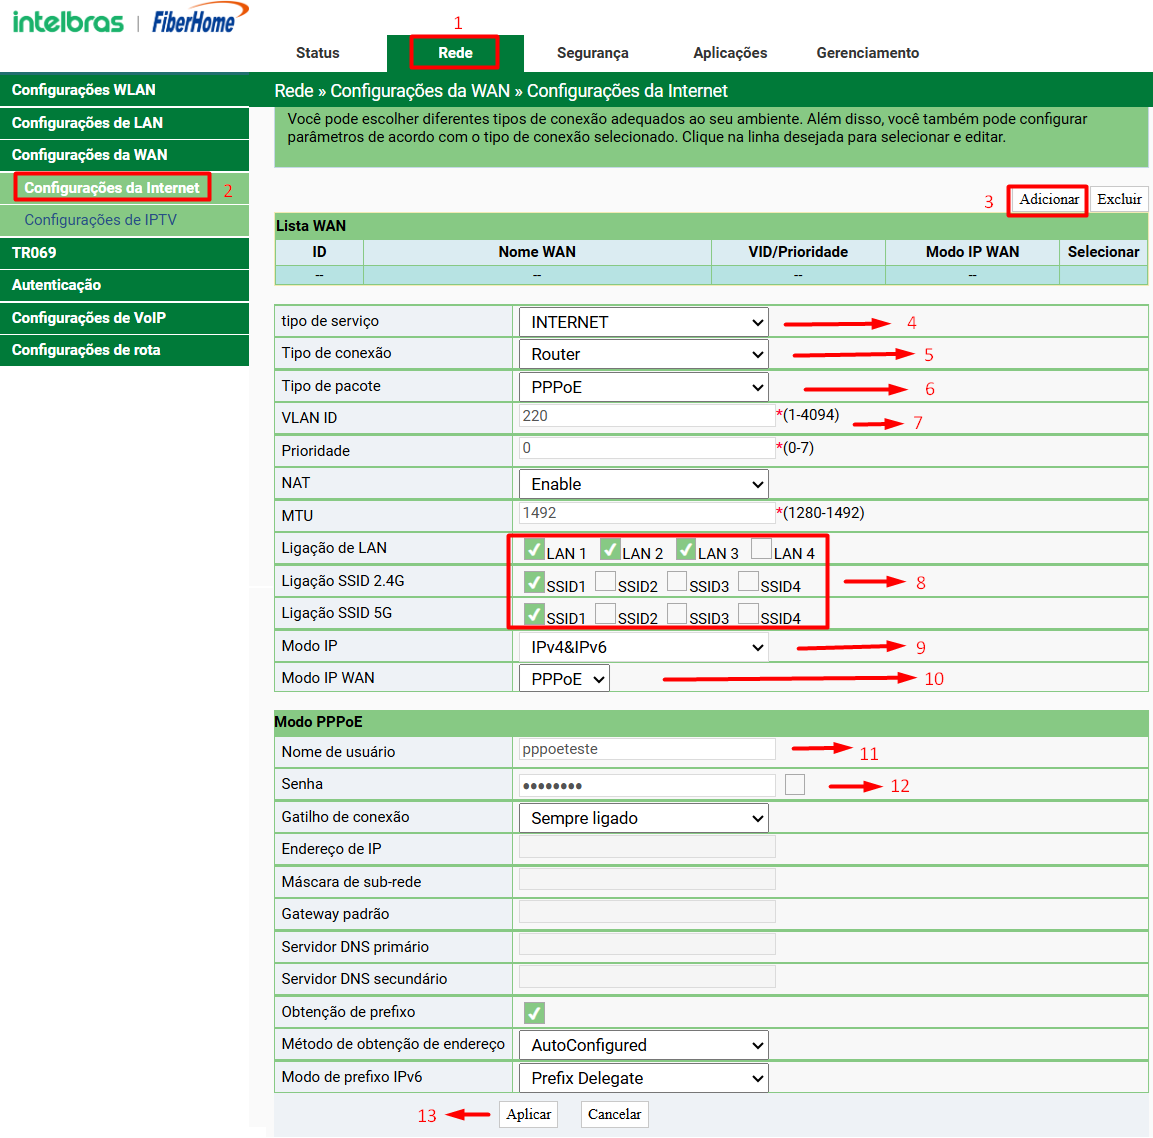Click the Intelbras logo

point(68,21)
